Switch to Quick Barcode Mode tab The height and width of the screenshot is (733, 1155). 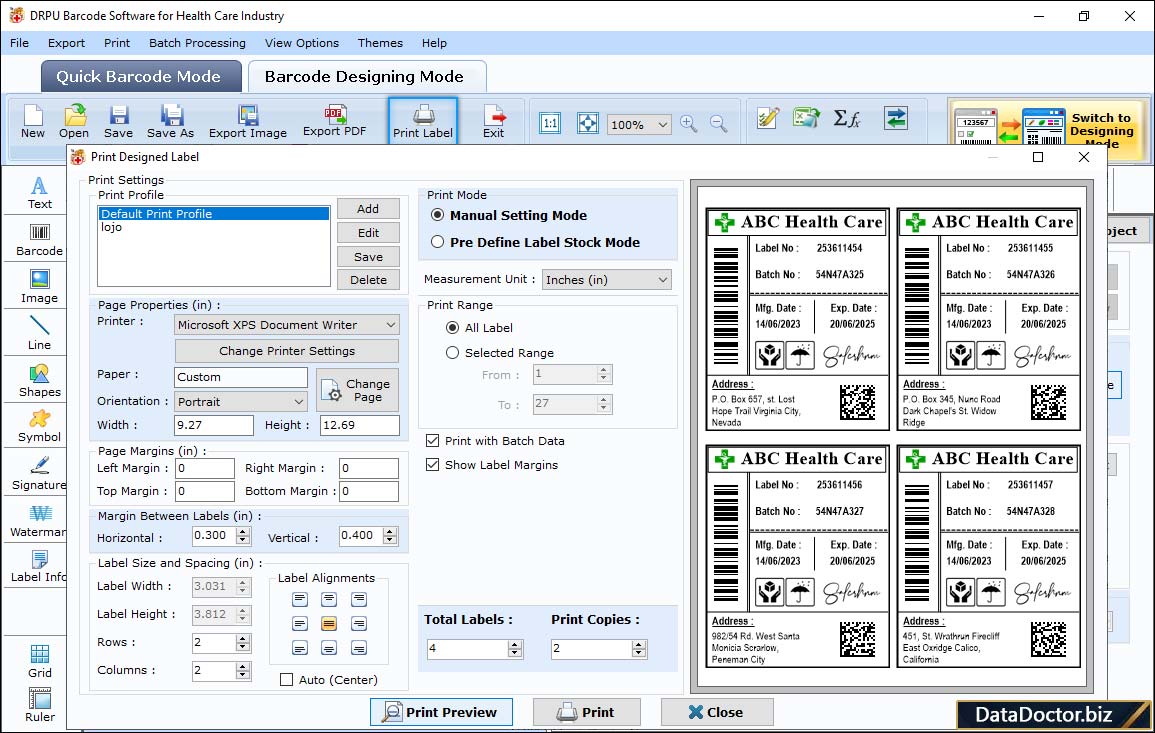click(x=141, y=77)
